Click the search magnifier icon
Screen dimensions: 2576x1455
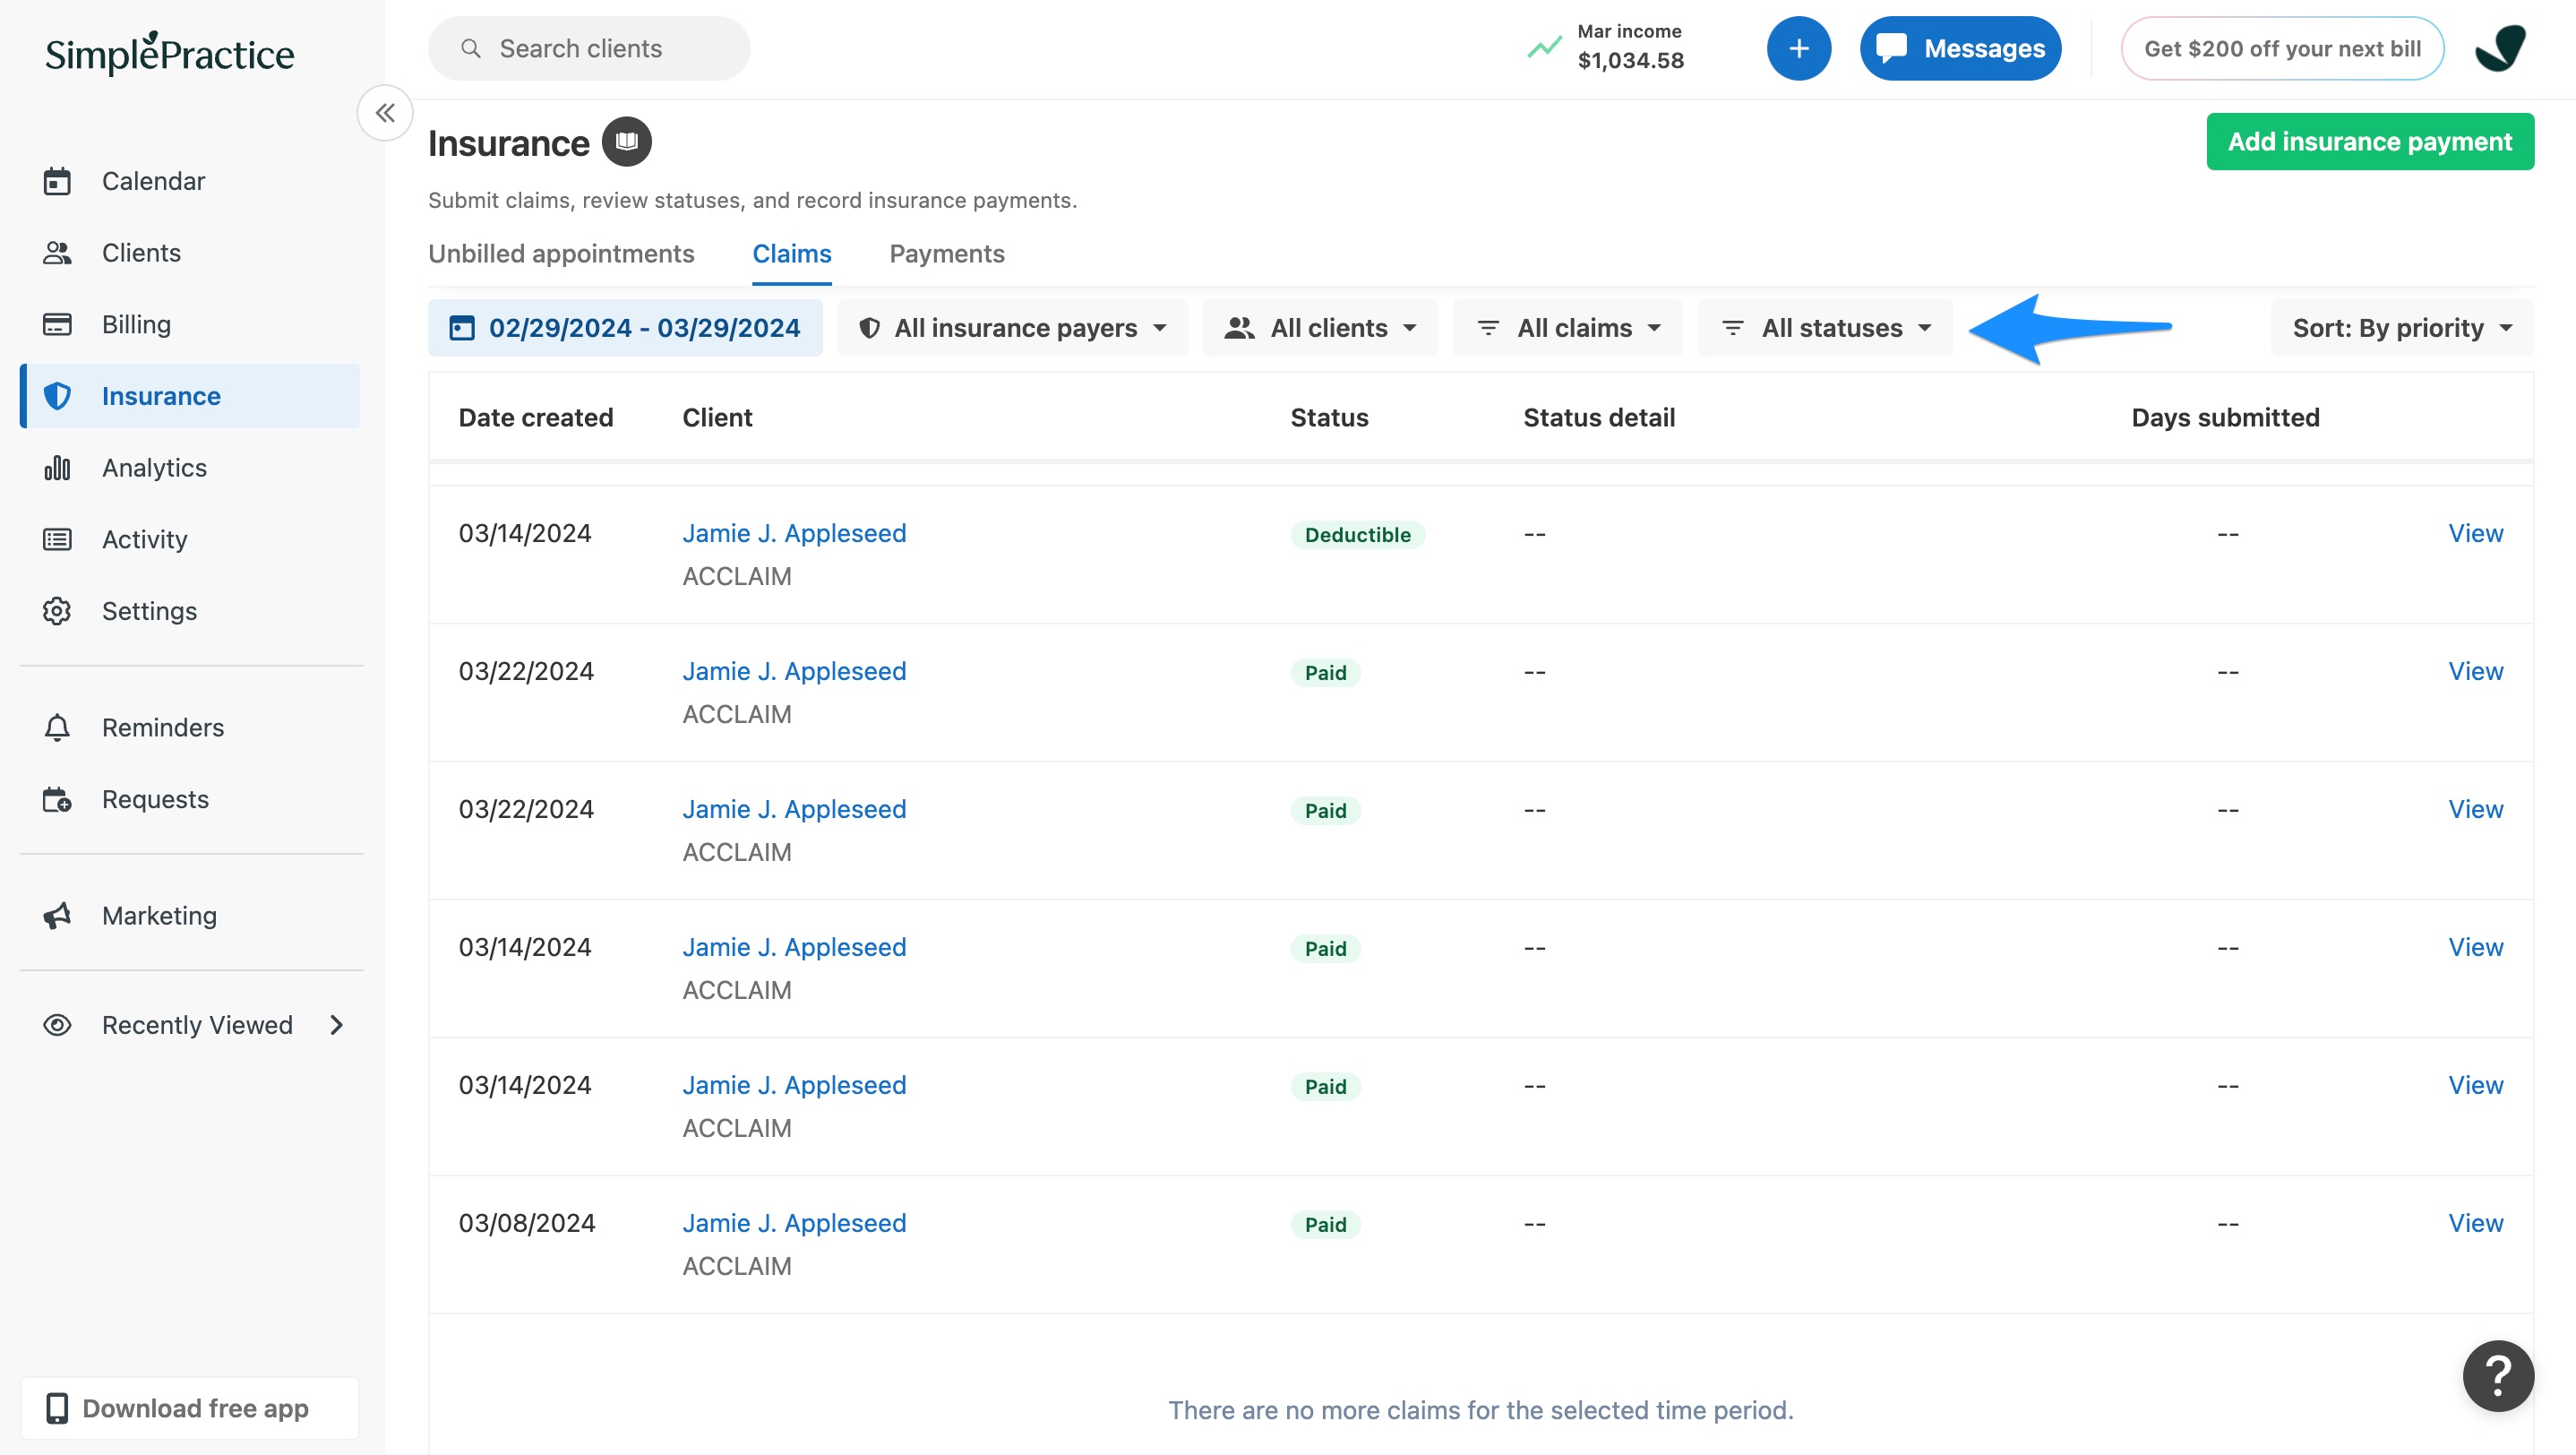pos(471,48)
